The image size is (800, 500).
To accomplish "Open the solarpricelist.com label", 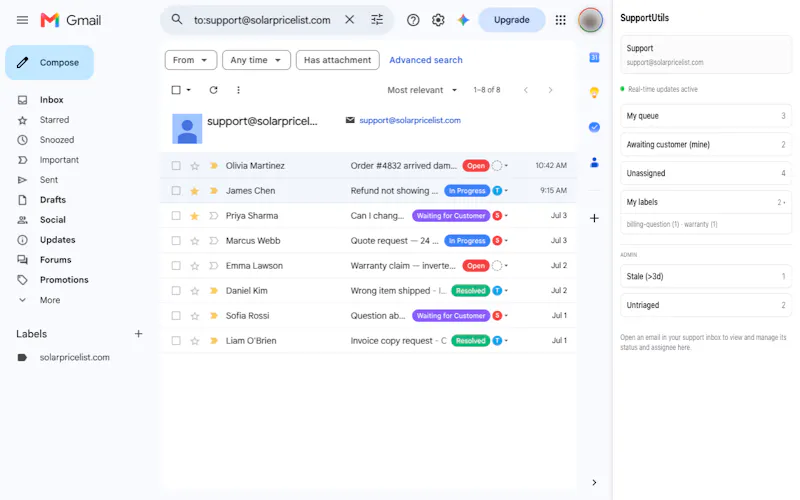I will click(x=74, y=358).
